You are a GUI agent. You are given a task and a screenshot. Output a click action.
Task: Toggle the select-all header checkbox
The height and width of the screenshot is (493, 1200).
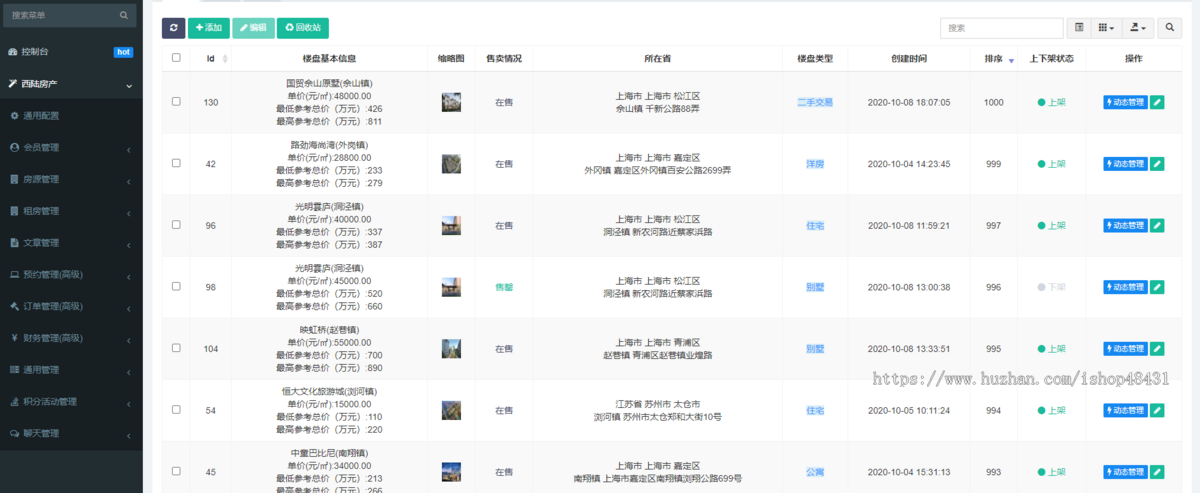[176, 58]
